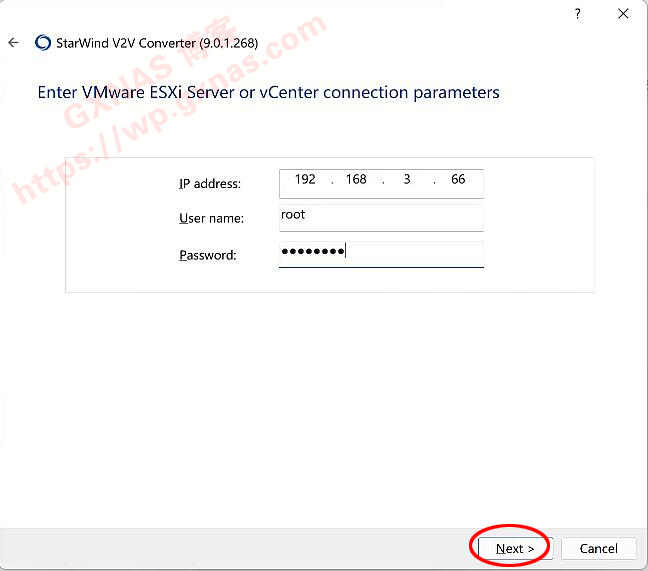Click blank area below the connection parameters box
Image resolution: width=648 pixels, height=571 pixels.
[x=330, y=400]
